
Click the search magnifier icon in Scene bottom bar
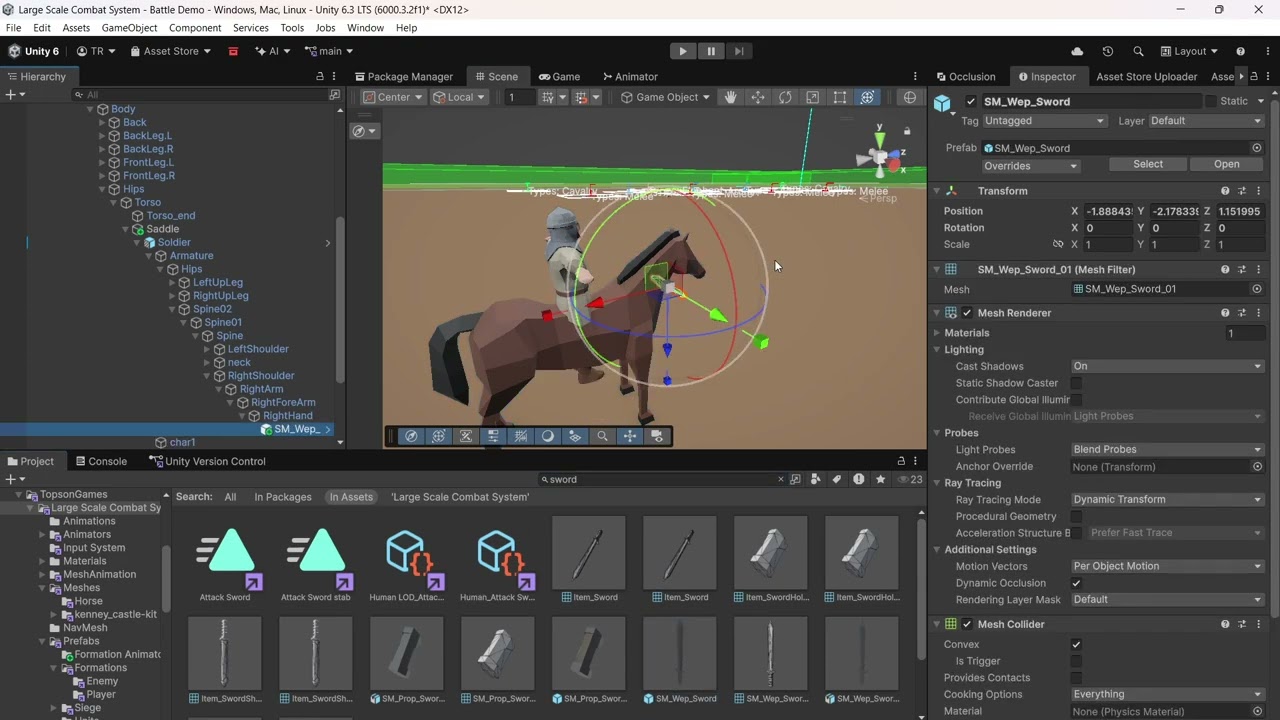602,436
